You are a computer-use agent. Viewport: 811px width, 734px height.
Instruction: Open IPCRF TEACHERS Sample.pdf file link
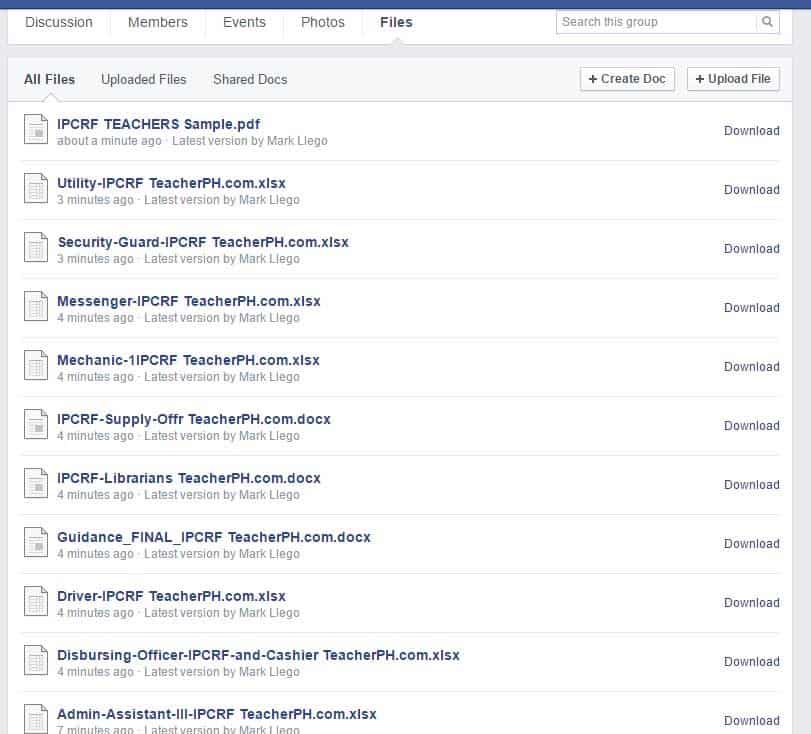(158, 124)
